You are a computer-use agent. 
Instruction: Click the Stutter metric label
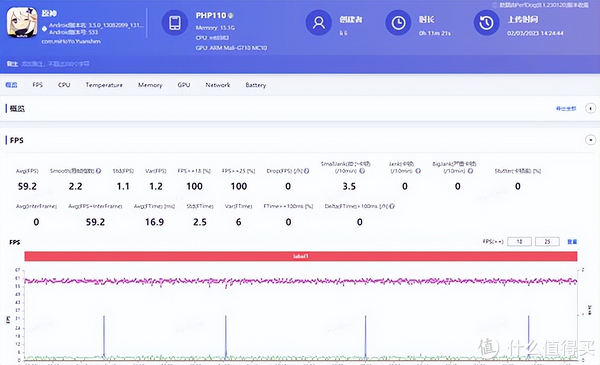coord(517,171)
